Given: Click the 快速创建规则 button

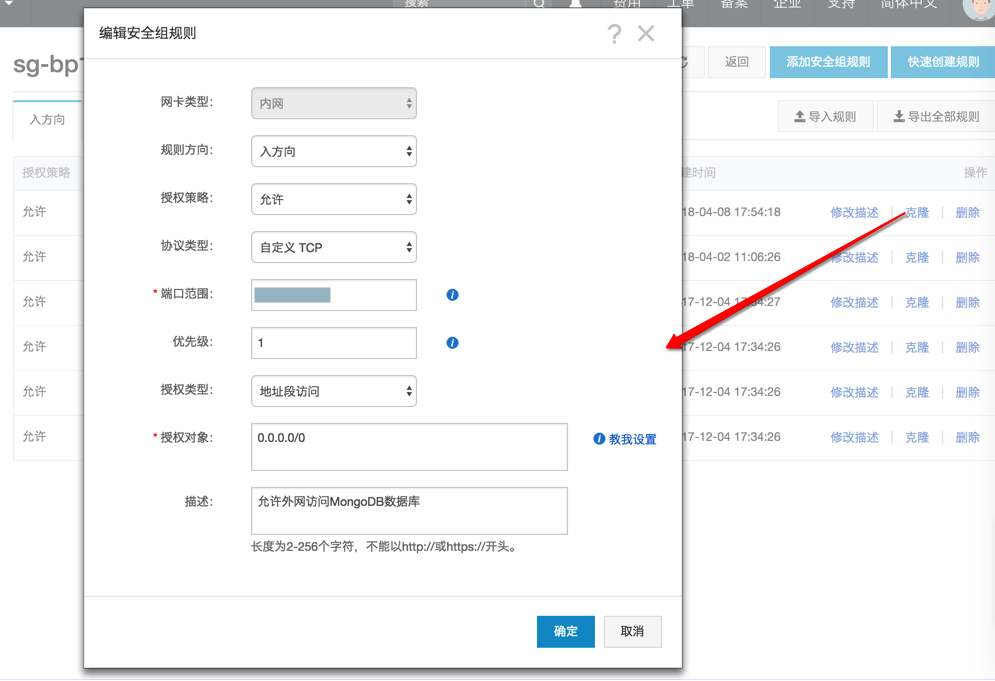Looking at the screenshot, I should click(943, 62).
